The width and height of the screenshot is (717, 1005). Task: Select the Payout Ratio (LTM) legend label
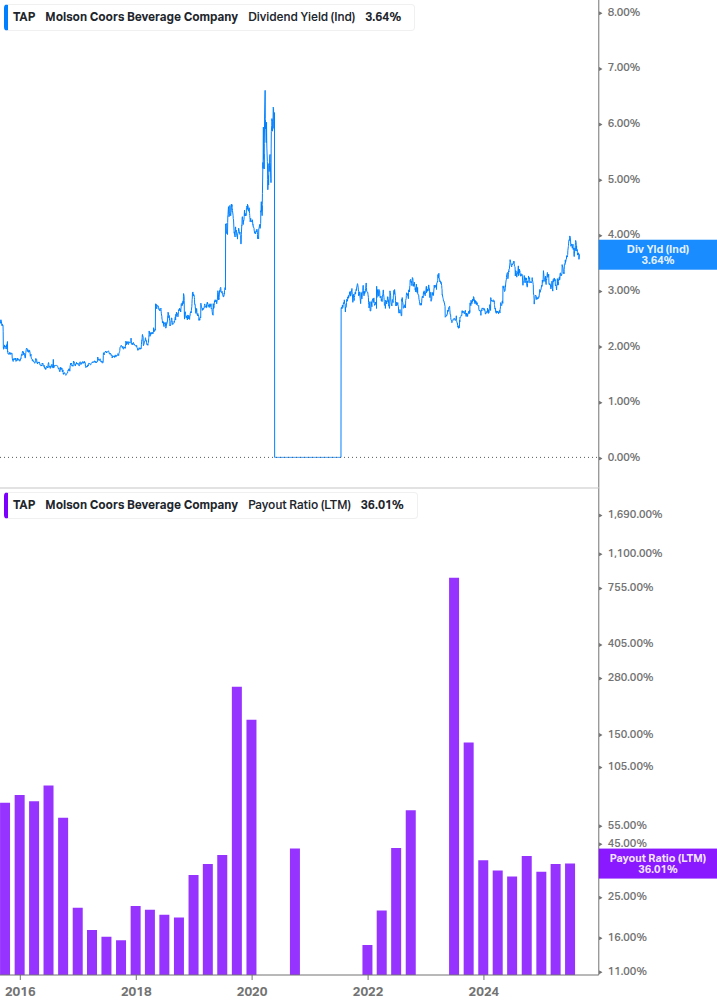click(x=299, y=505)
